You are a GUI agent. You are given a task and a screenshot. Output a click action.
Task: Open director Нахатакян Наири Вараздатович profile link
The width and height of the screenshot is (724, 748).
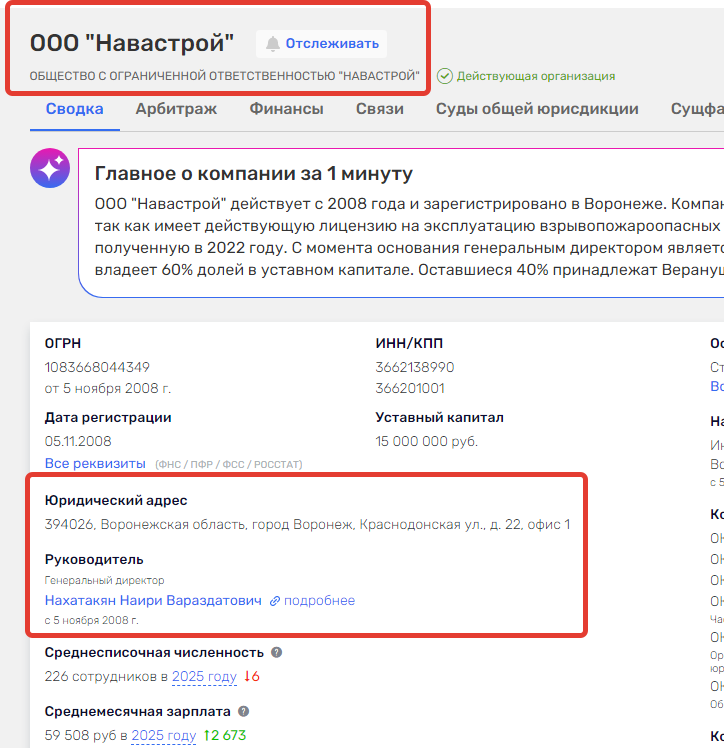(153, 601)
